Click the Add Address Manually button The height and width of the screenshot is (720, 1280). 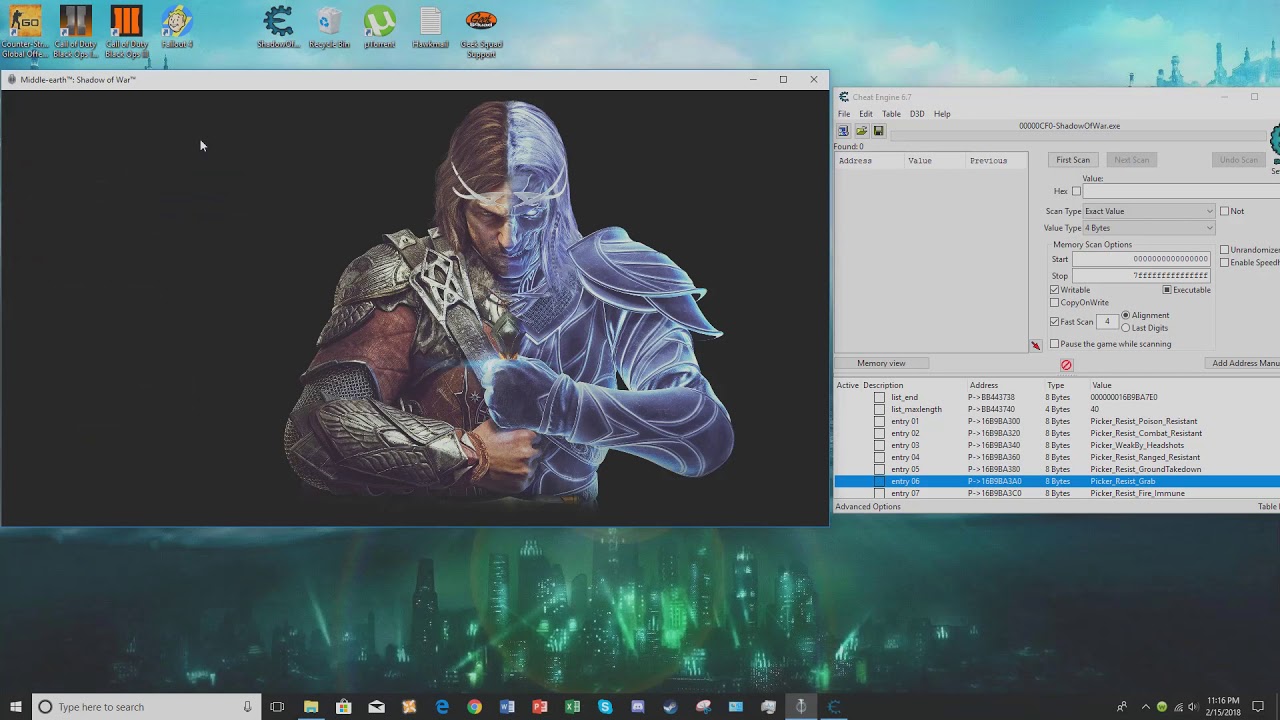coord(1243,364)
